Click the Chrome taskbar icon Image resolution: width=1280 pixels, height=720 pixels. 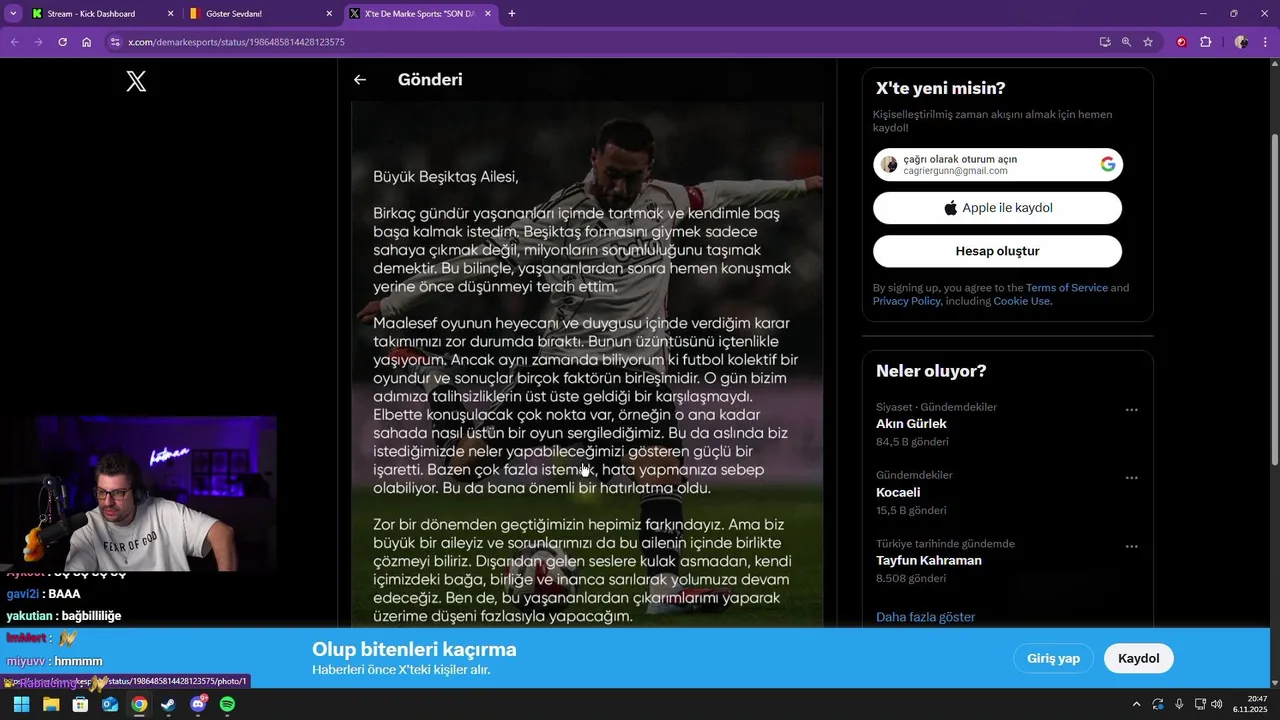[x=139, y=704]
